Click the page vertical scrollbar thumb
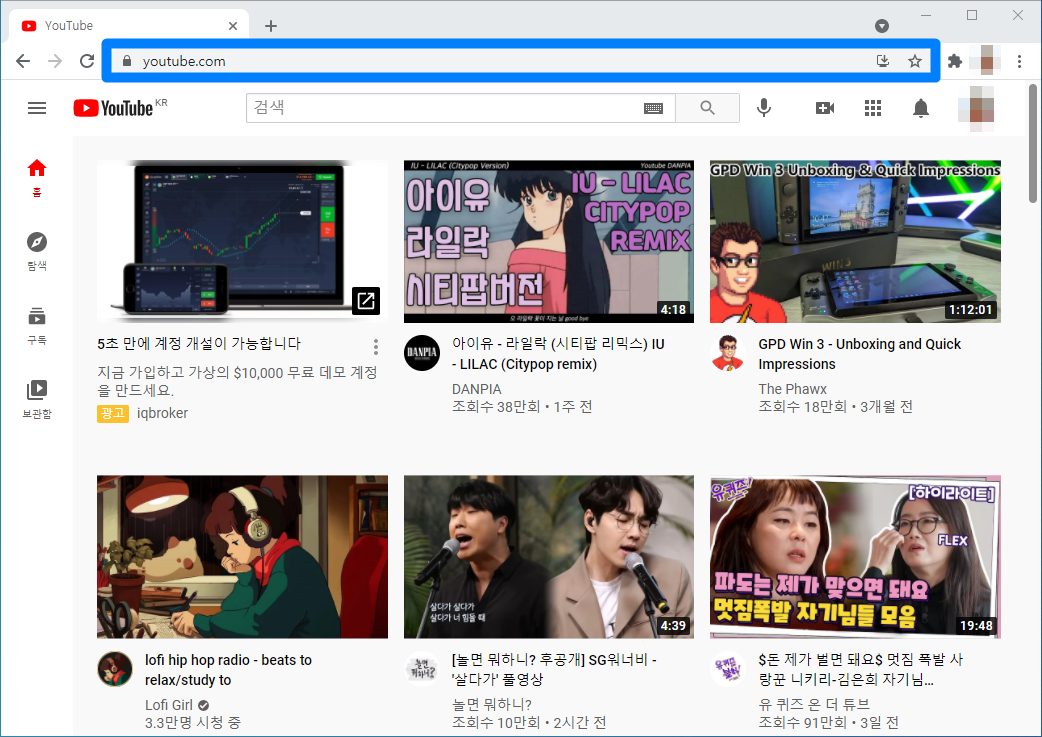The width and height of the screenshot is (1042, 737). [x=1032, y=143]
